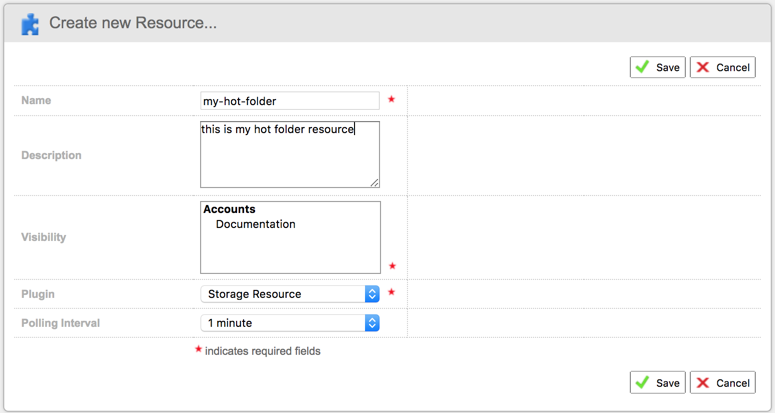Open the Storage Resource plugin dropdown

pos(290,294)
